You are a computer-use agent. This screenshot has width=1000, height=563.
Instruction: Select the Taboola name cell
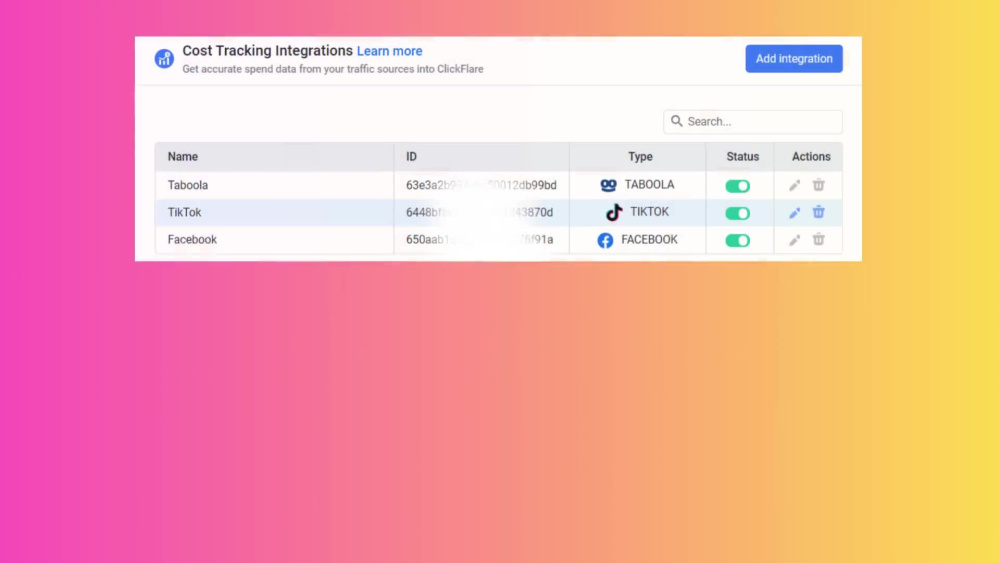click(274, 185)
